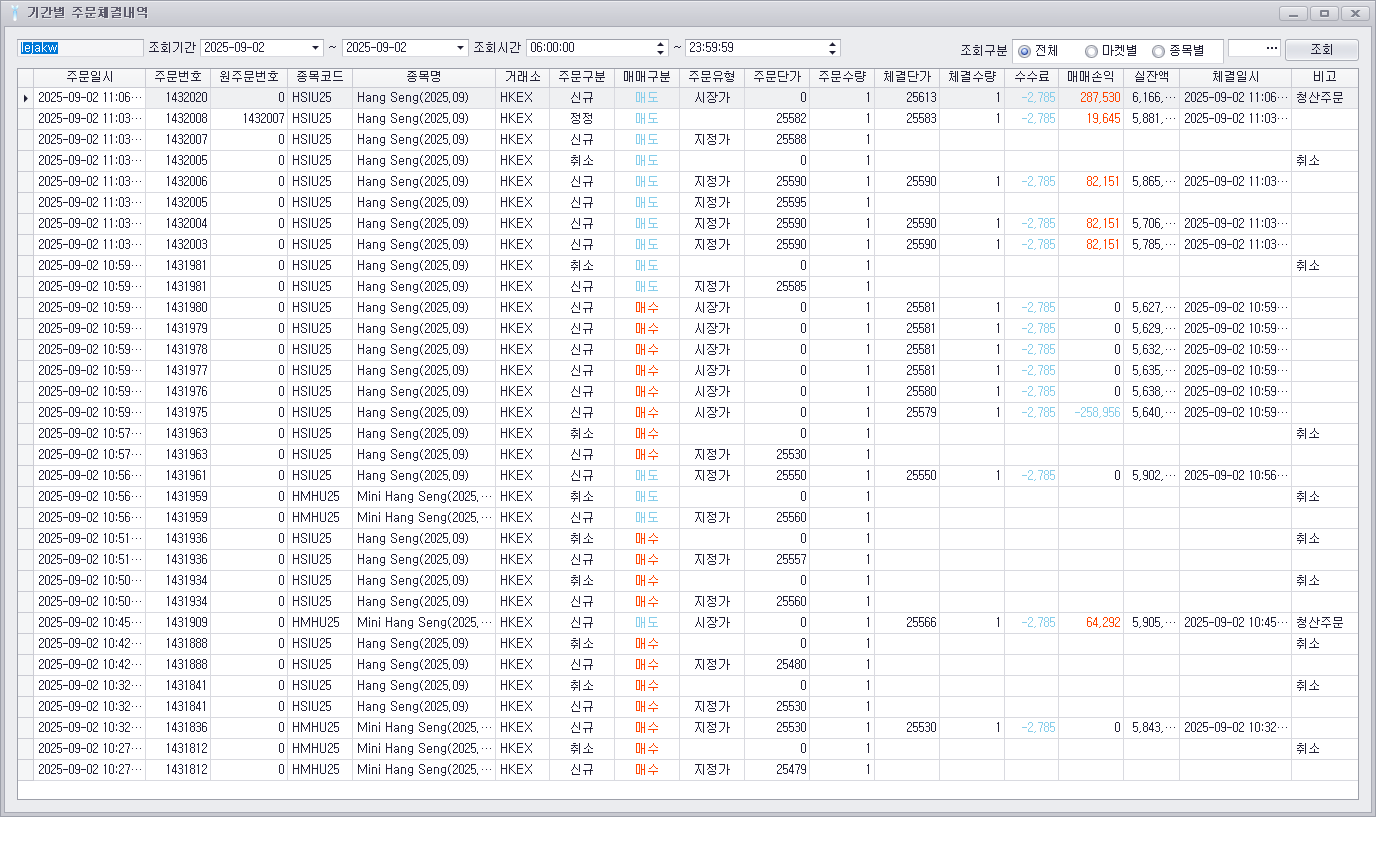Open the end date dropdown under 조회기간
The width and height of the screenshot is (1376, 854).
point(461,48)
